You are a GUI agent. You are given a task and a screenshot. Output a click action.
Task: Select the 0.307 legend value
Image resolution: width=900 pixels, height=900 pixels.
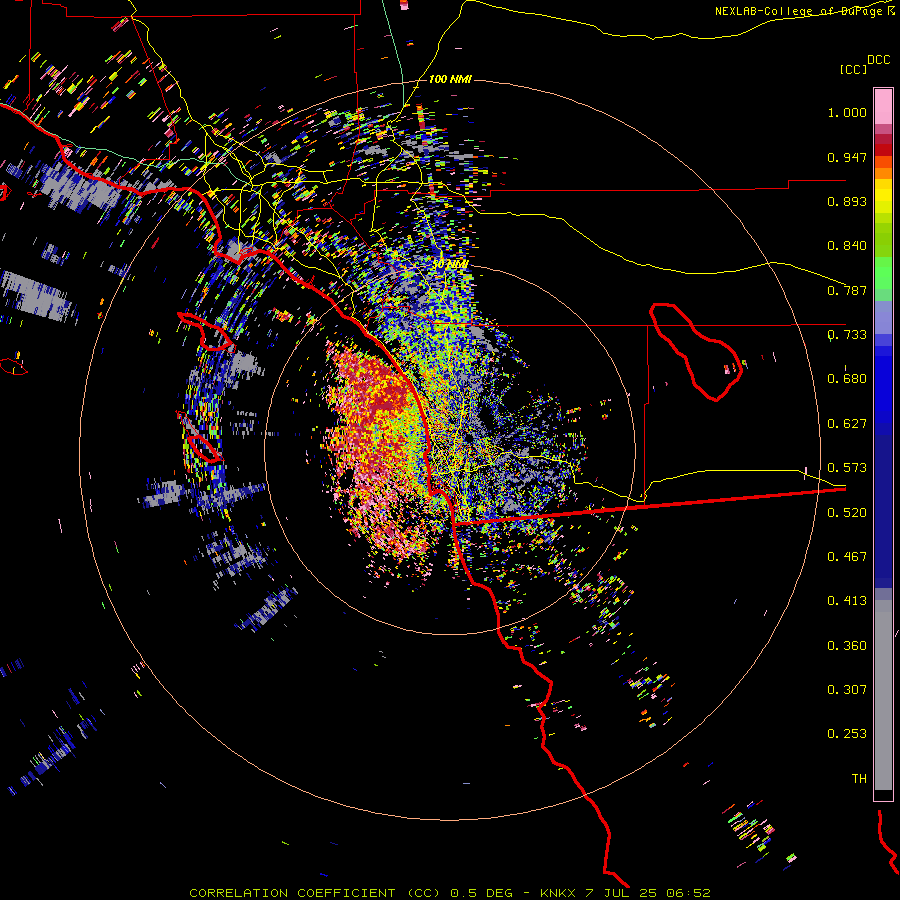847,690
